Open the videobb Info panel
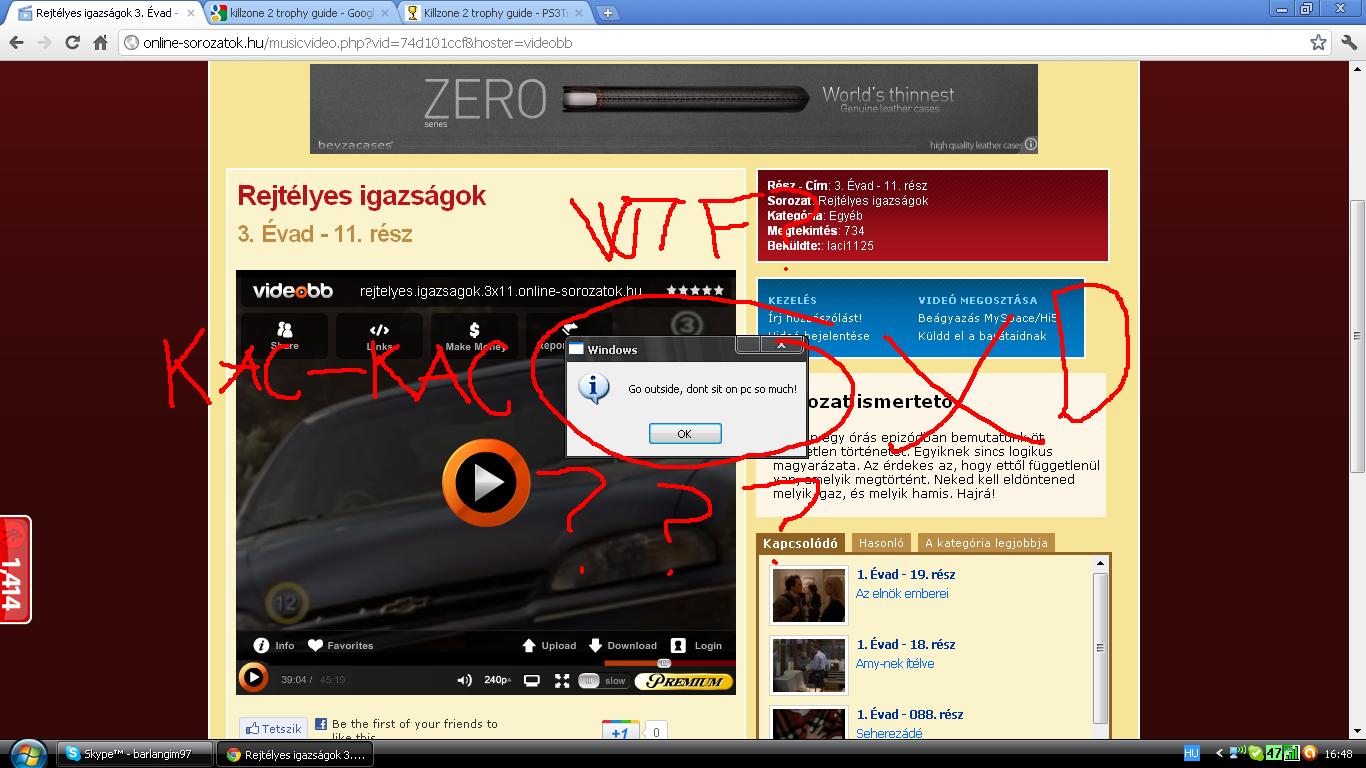This screenshot has height=768, width=1366. 274,645
